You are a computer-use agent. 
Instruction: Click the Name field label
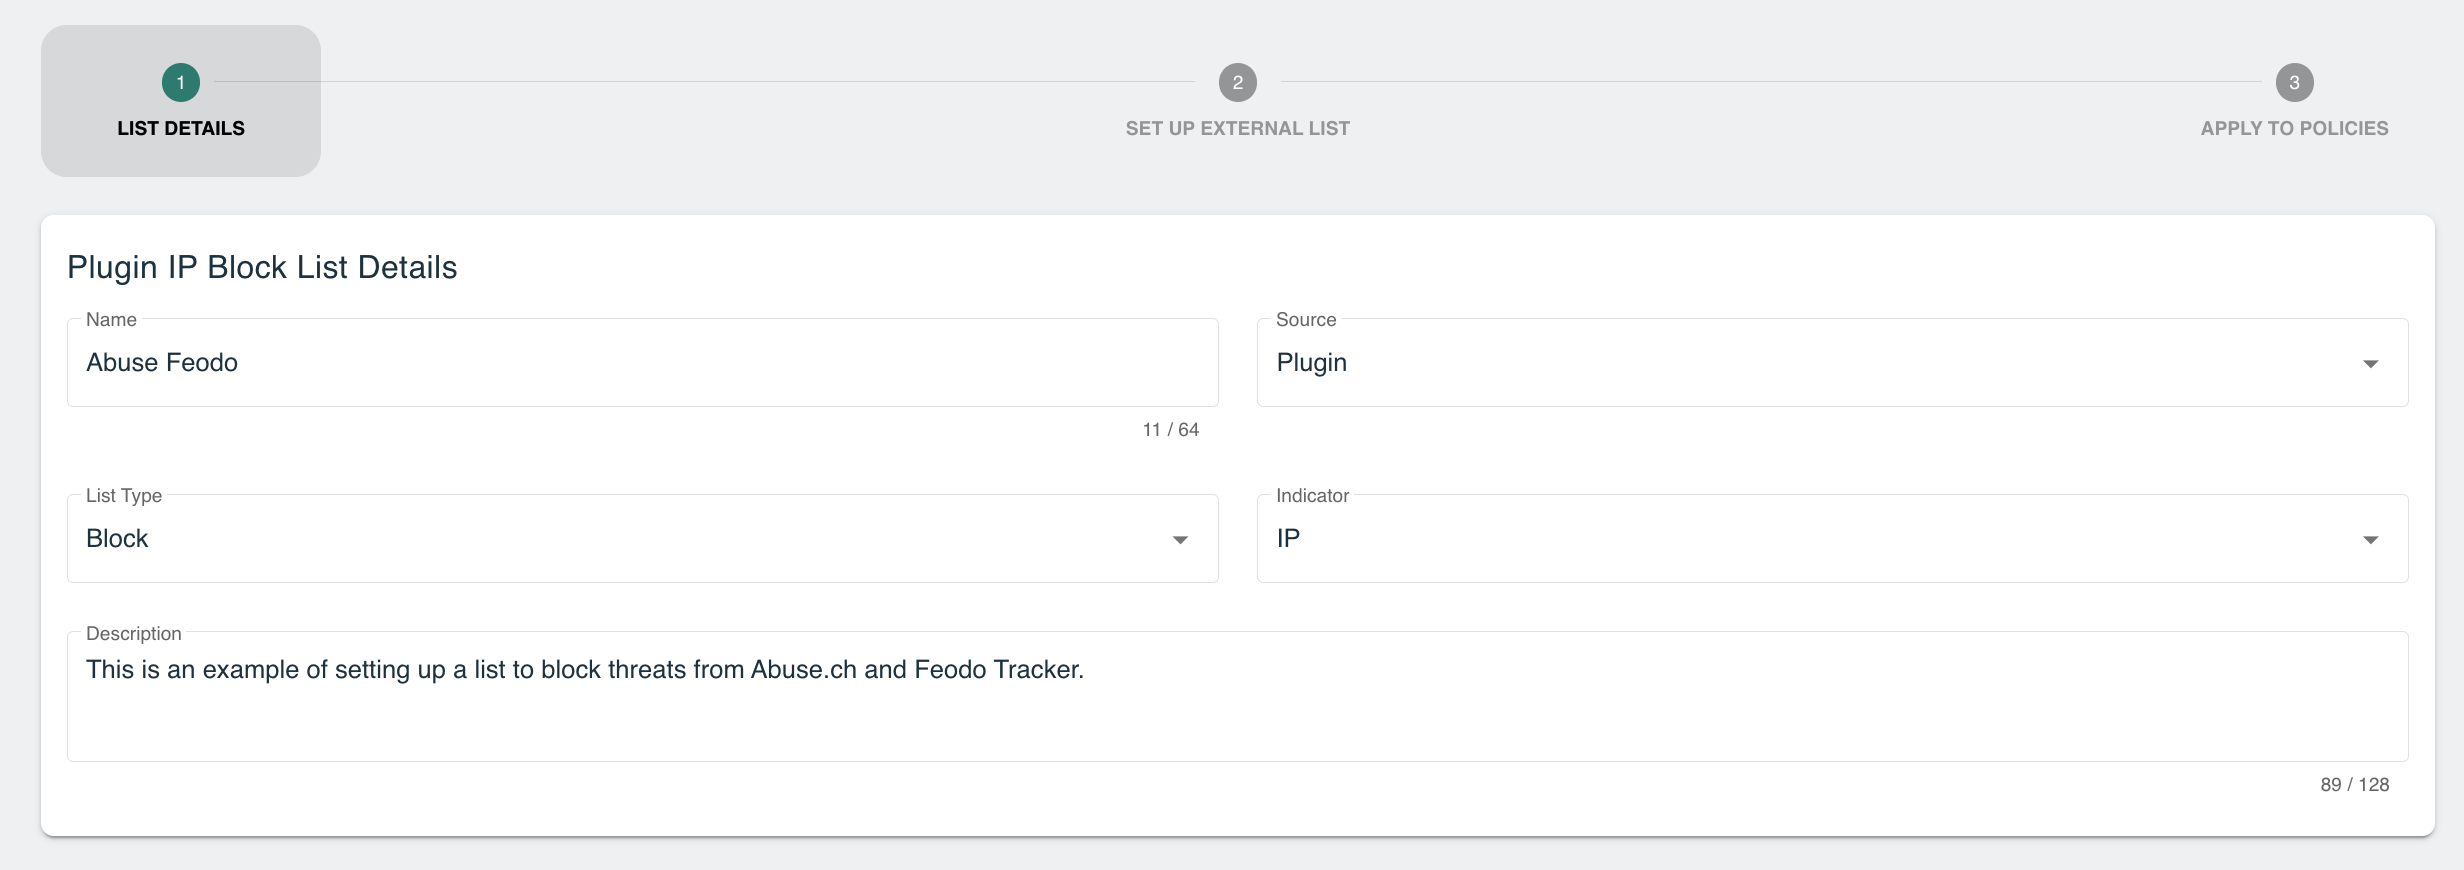coord(111,319)
